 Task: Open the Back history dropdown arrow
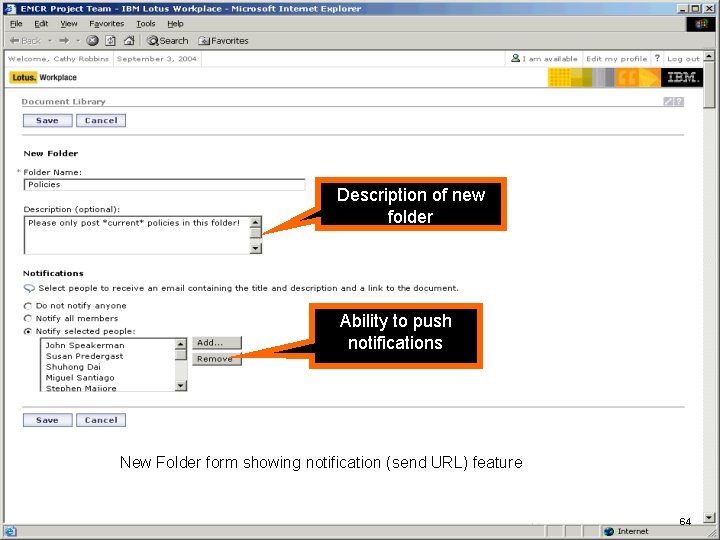(50, 41)
